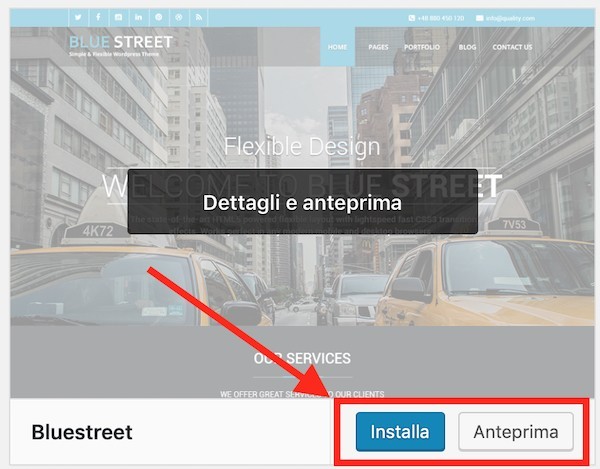Viewport: 600px width, 469px height.
Task: Click the Anteprima button
Action: point(516,432)
